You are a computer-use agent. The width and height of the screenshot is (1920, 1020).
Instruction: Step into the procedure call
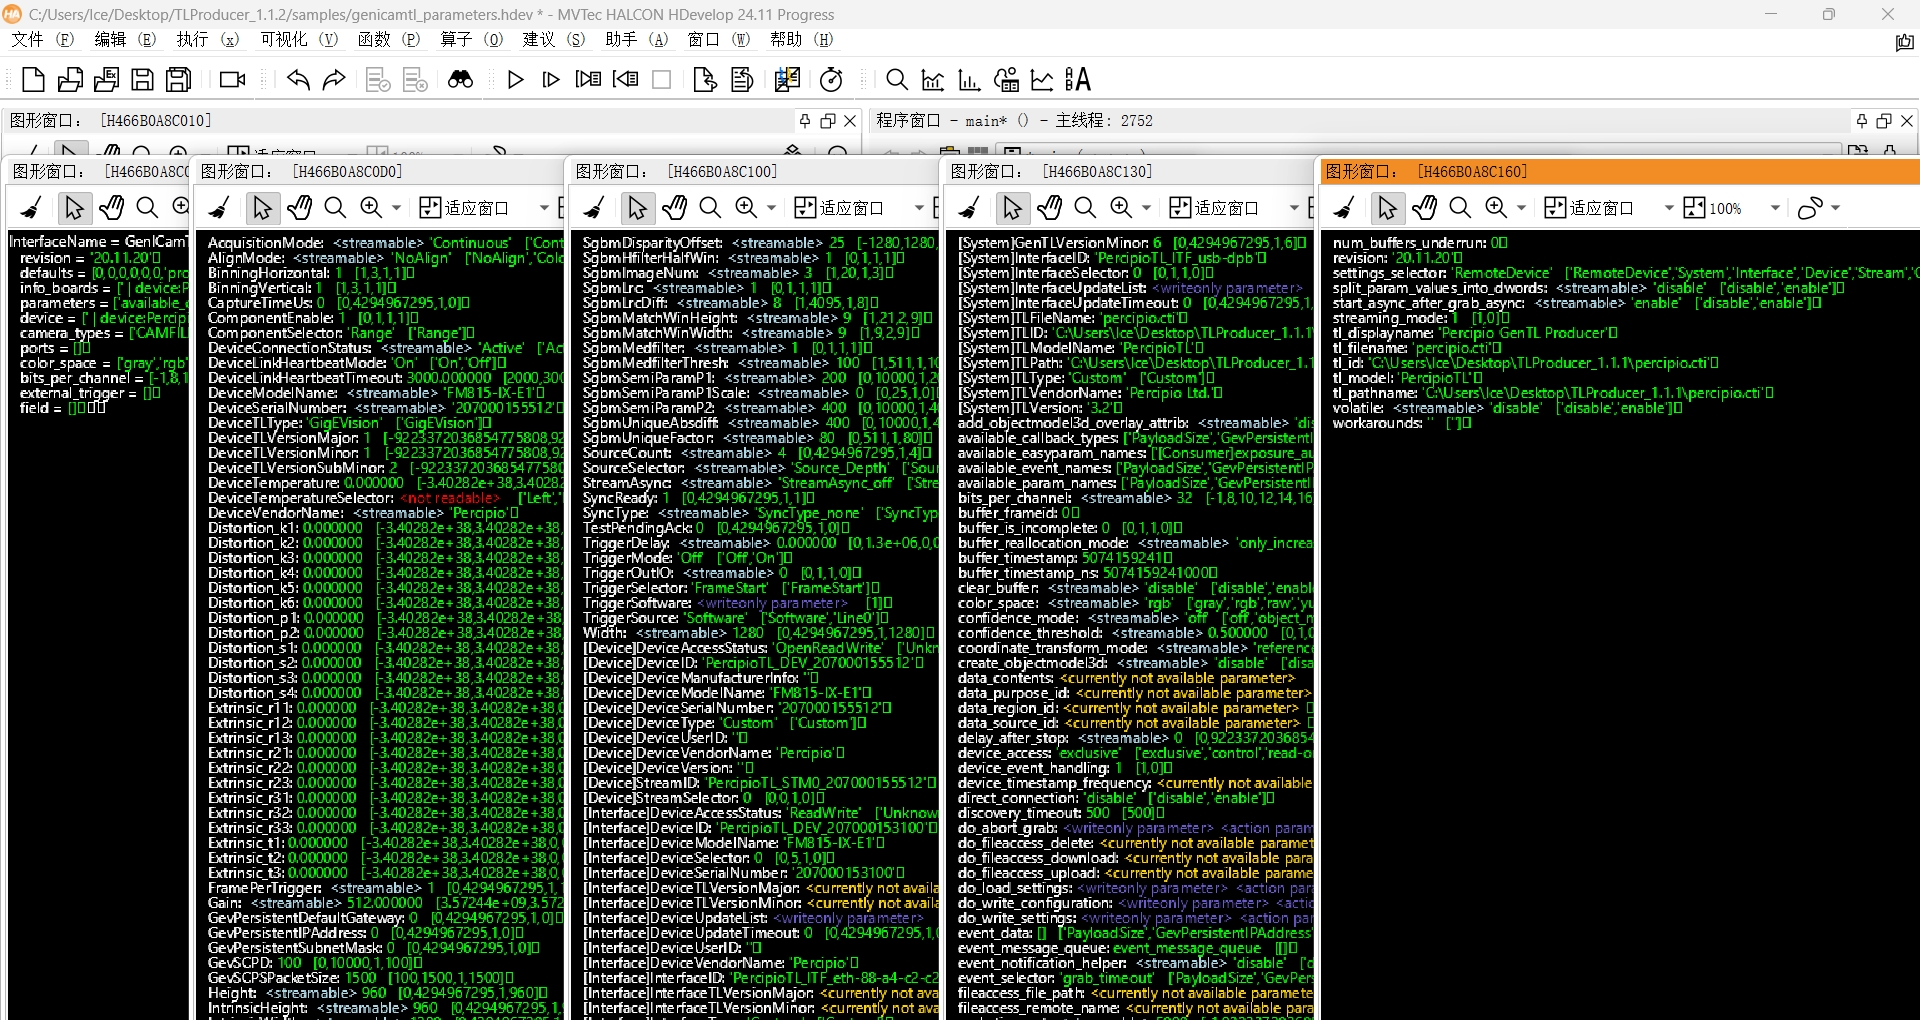(589, 80)
